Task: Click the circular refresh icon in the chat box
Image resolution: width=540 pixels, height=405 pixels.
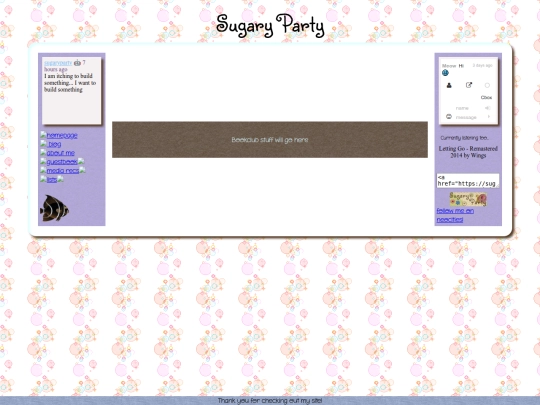Action: pos(487,85)
